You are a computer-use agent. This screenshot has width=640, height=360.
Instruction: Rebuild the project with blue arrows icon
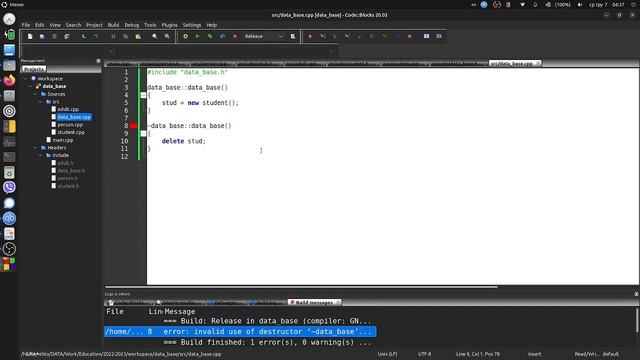coord(222,36)
